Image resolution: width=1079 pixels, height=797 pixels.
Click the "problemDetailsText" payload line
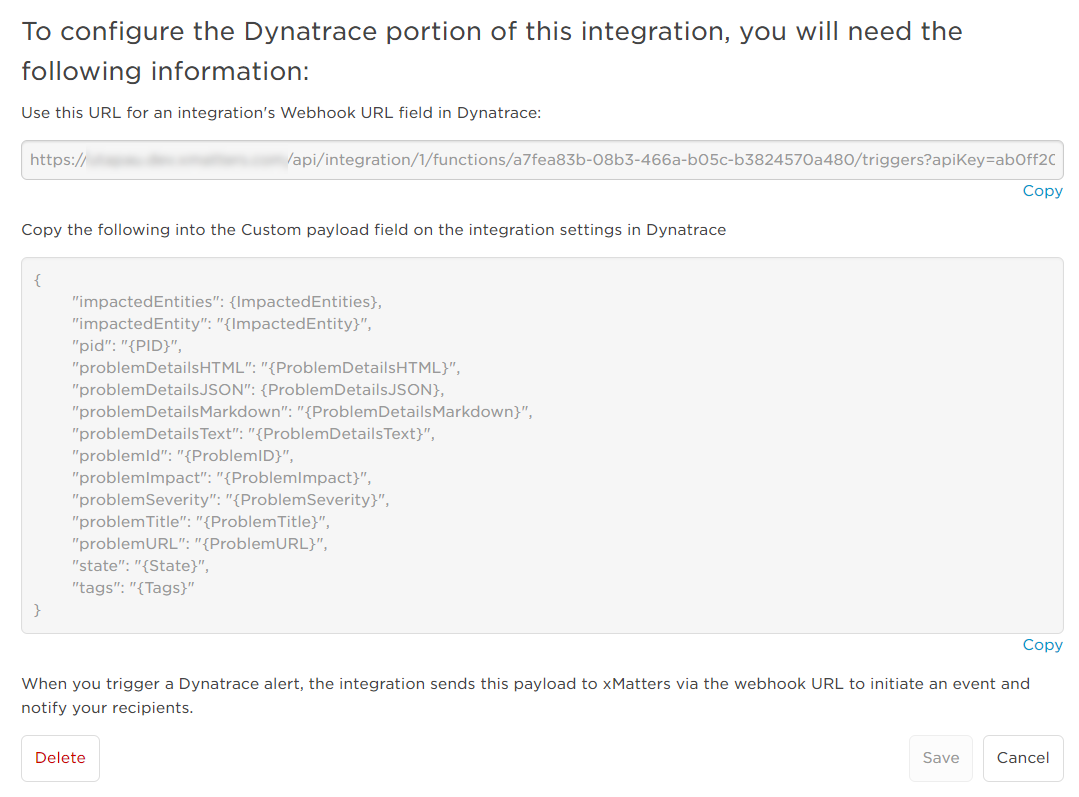tap(253, 434)
